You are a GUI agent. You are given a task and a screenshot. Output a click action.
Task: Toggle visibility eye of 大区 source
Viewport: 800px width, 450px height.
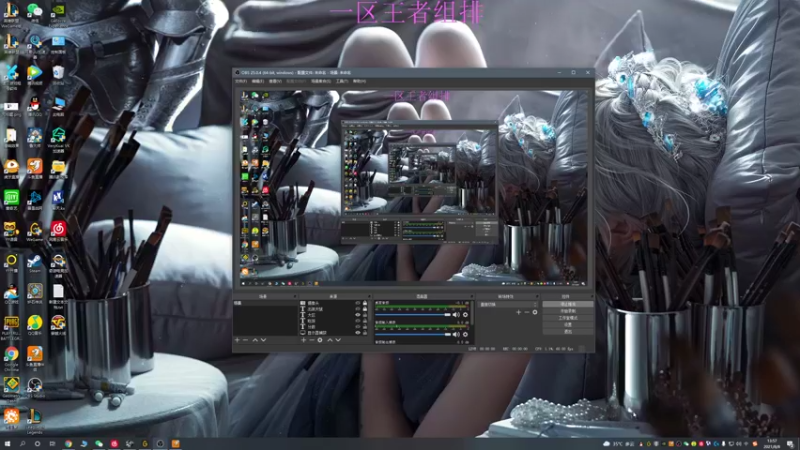(x=358, y=315)
